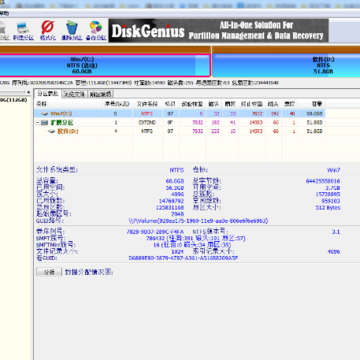Image resolution: width=360 pixels, height=360 pixels.
Task: Click the 数据分配情况图 label
Action: pos(89,272)
